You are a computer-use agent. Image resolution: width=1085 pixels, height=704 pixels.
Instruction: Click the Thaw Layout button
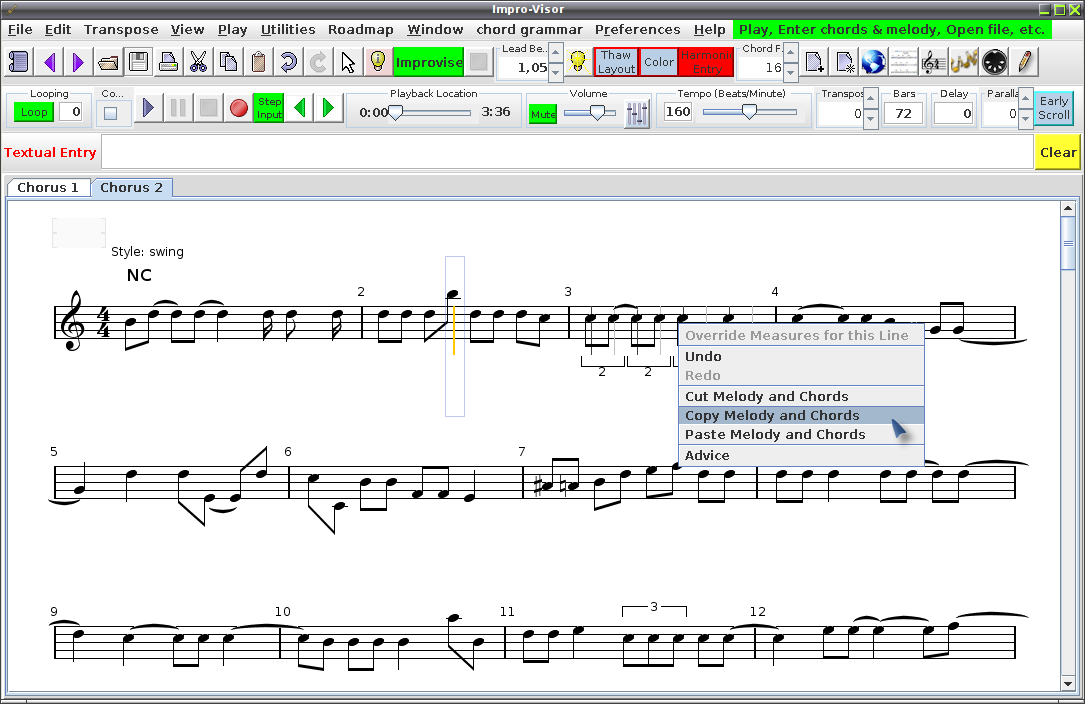tap(616, 62)
